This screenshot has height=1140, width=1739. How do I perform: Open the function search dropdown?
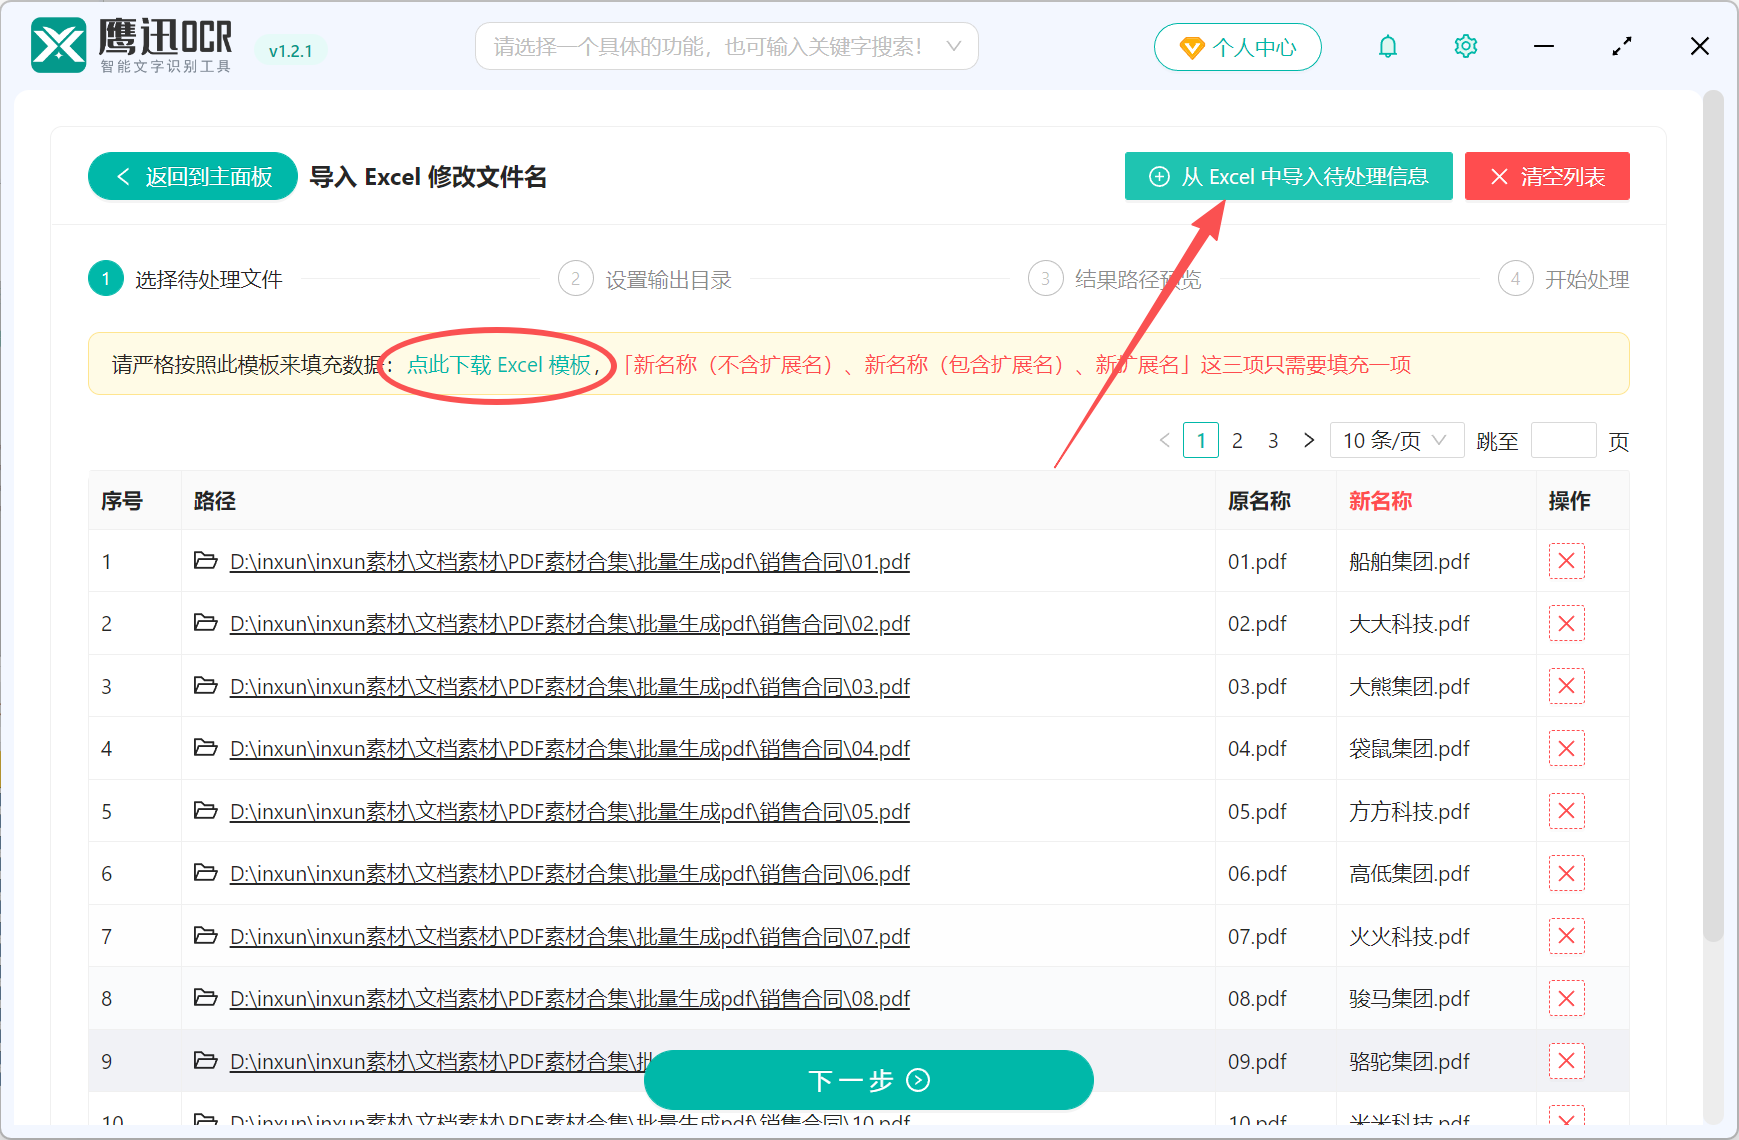click(727, 47)
